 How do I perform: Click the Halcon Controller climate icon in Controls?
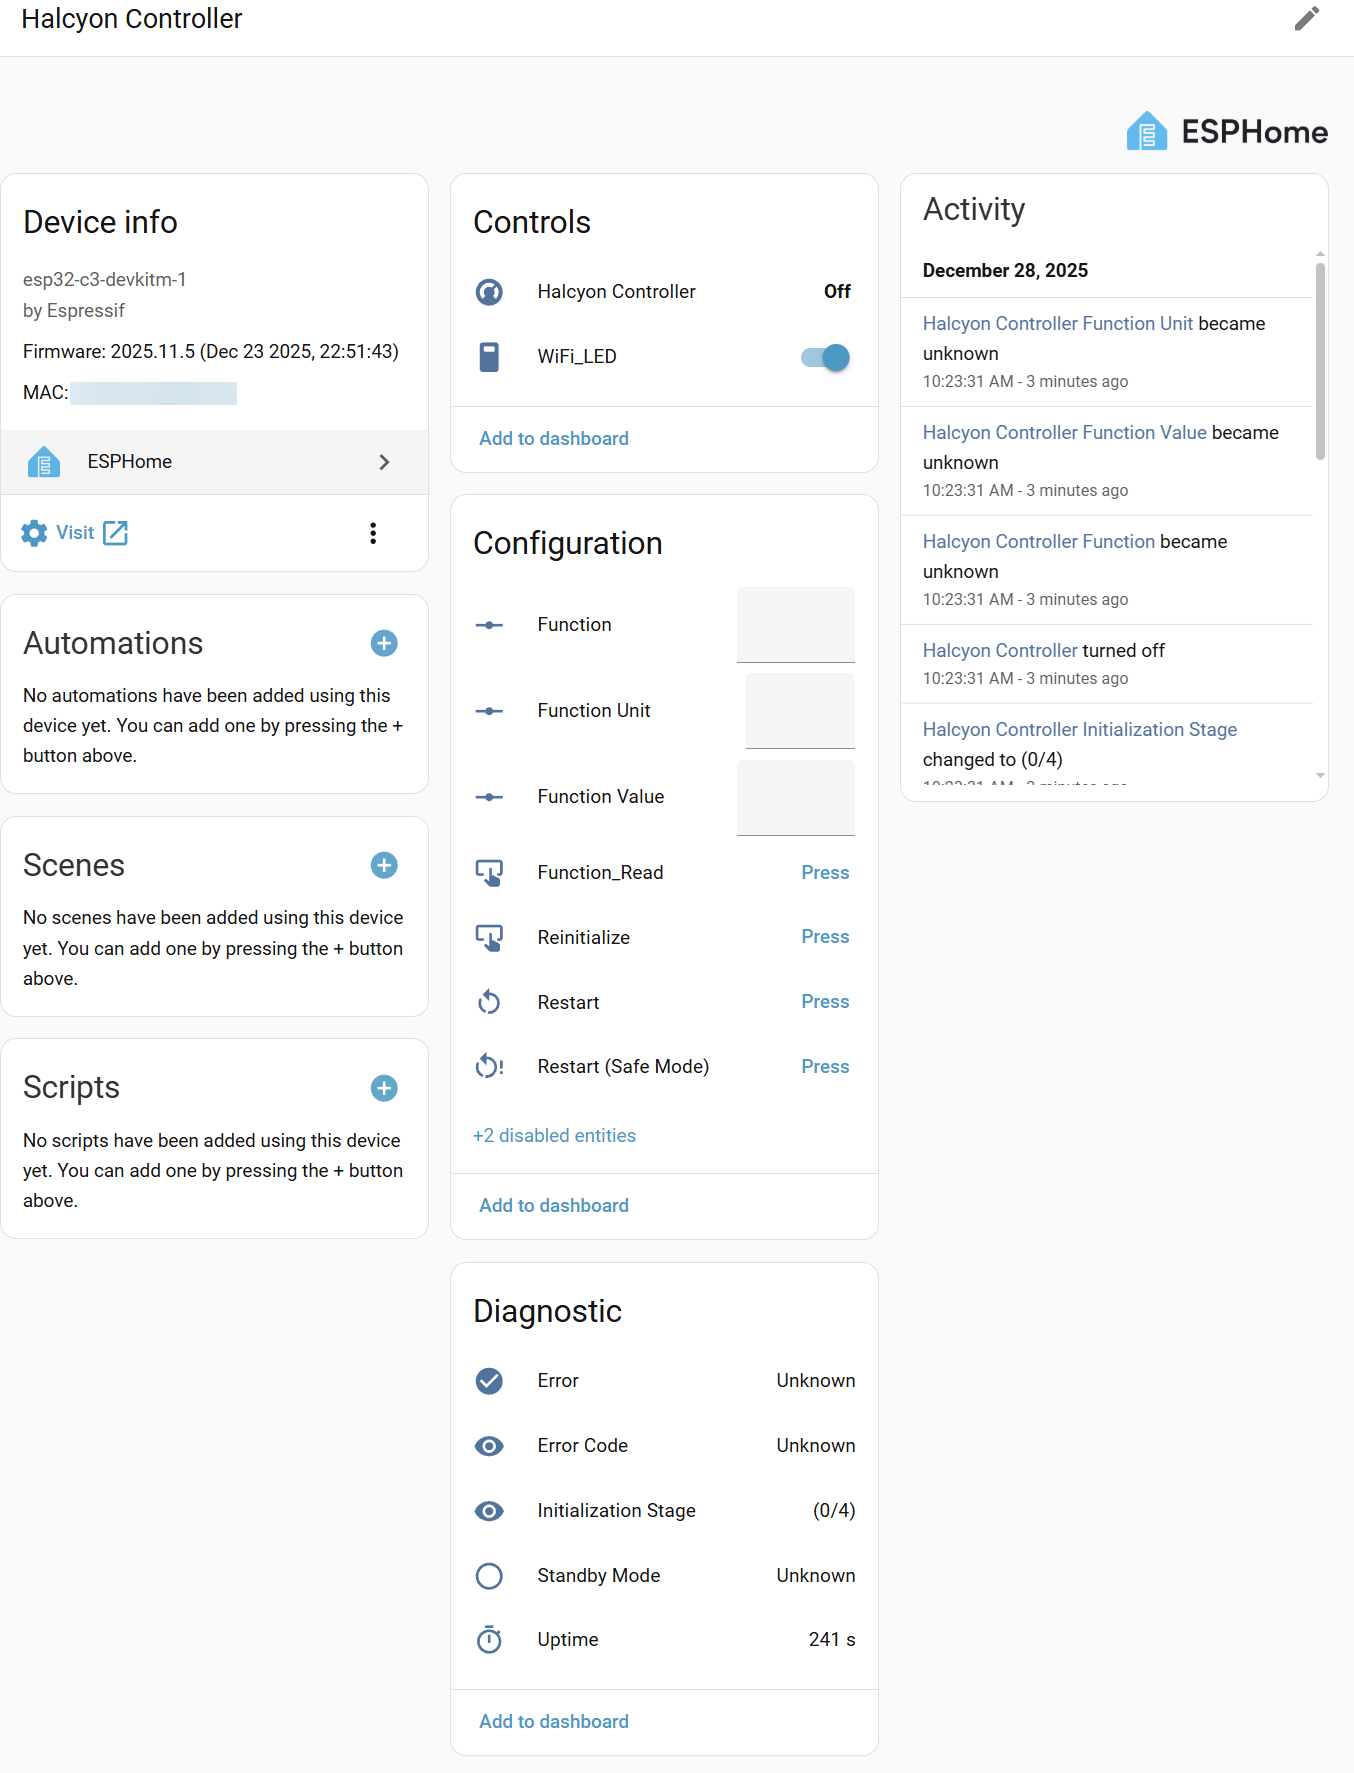(x=489, y=292)
